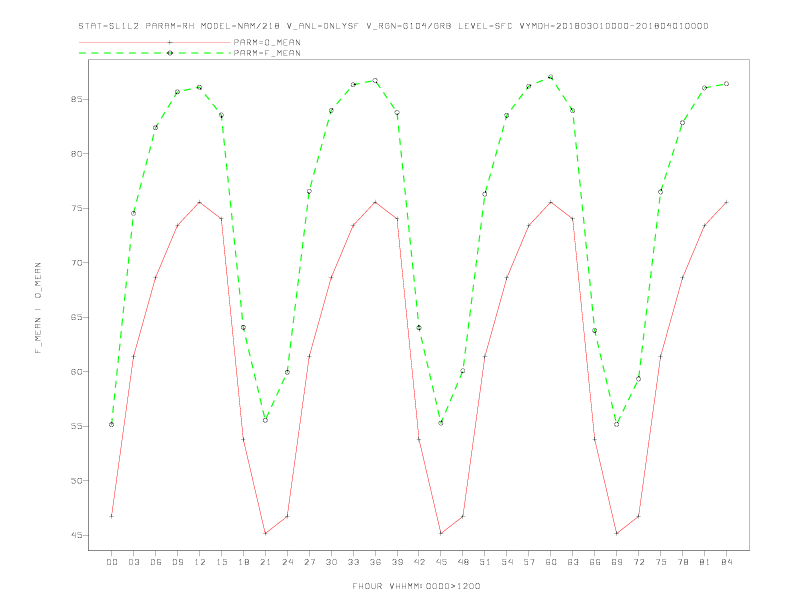Click the x-axis tick label 63

tap(573, 562)
